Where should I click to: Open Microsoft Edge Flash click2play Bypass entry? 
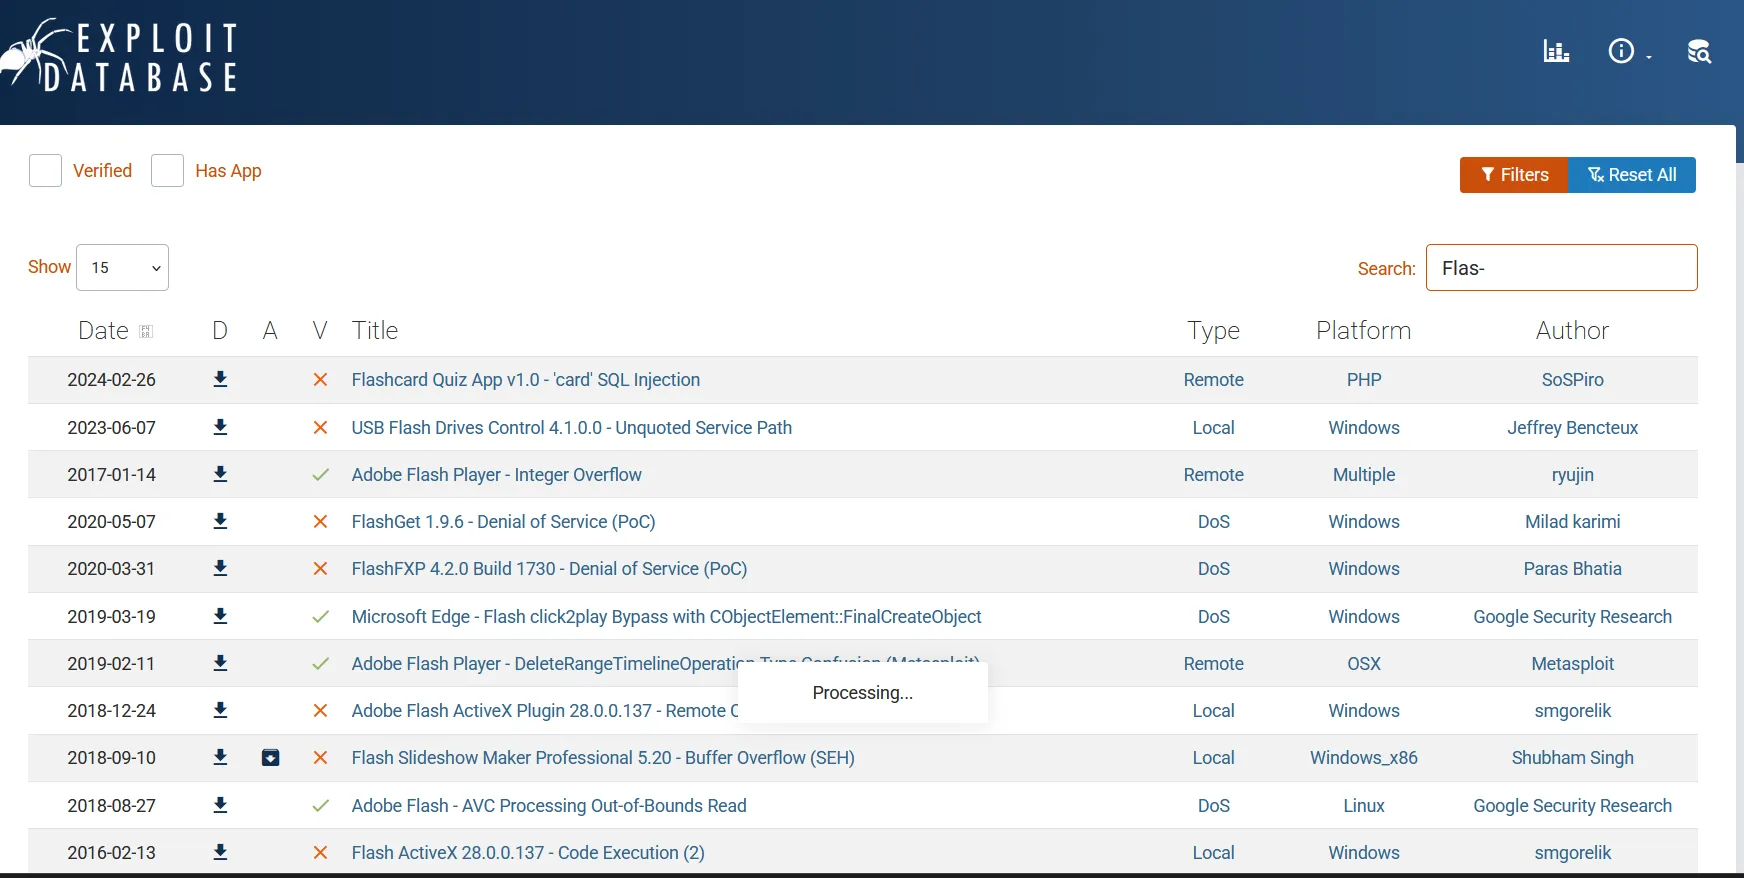pos(667,617)
